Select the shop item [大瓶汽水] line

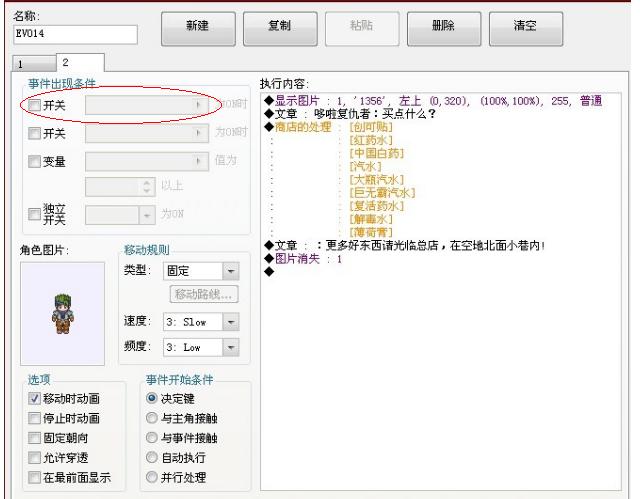(376, 180)
